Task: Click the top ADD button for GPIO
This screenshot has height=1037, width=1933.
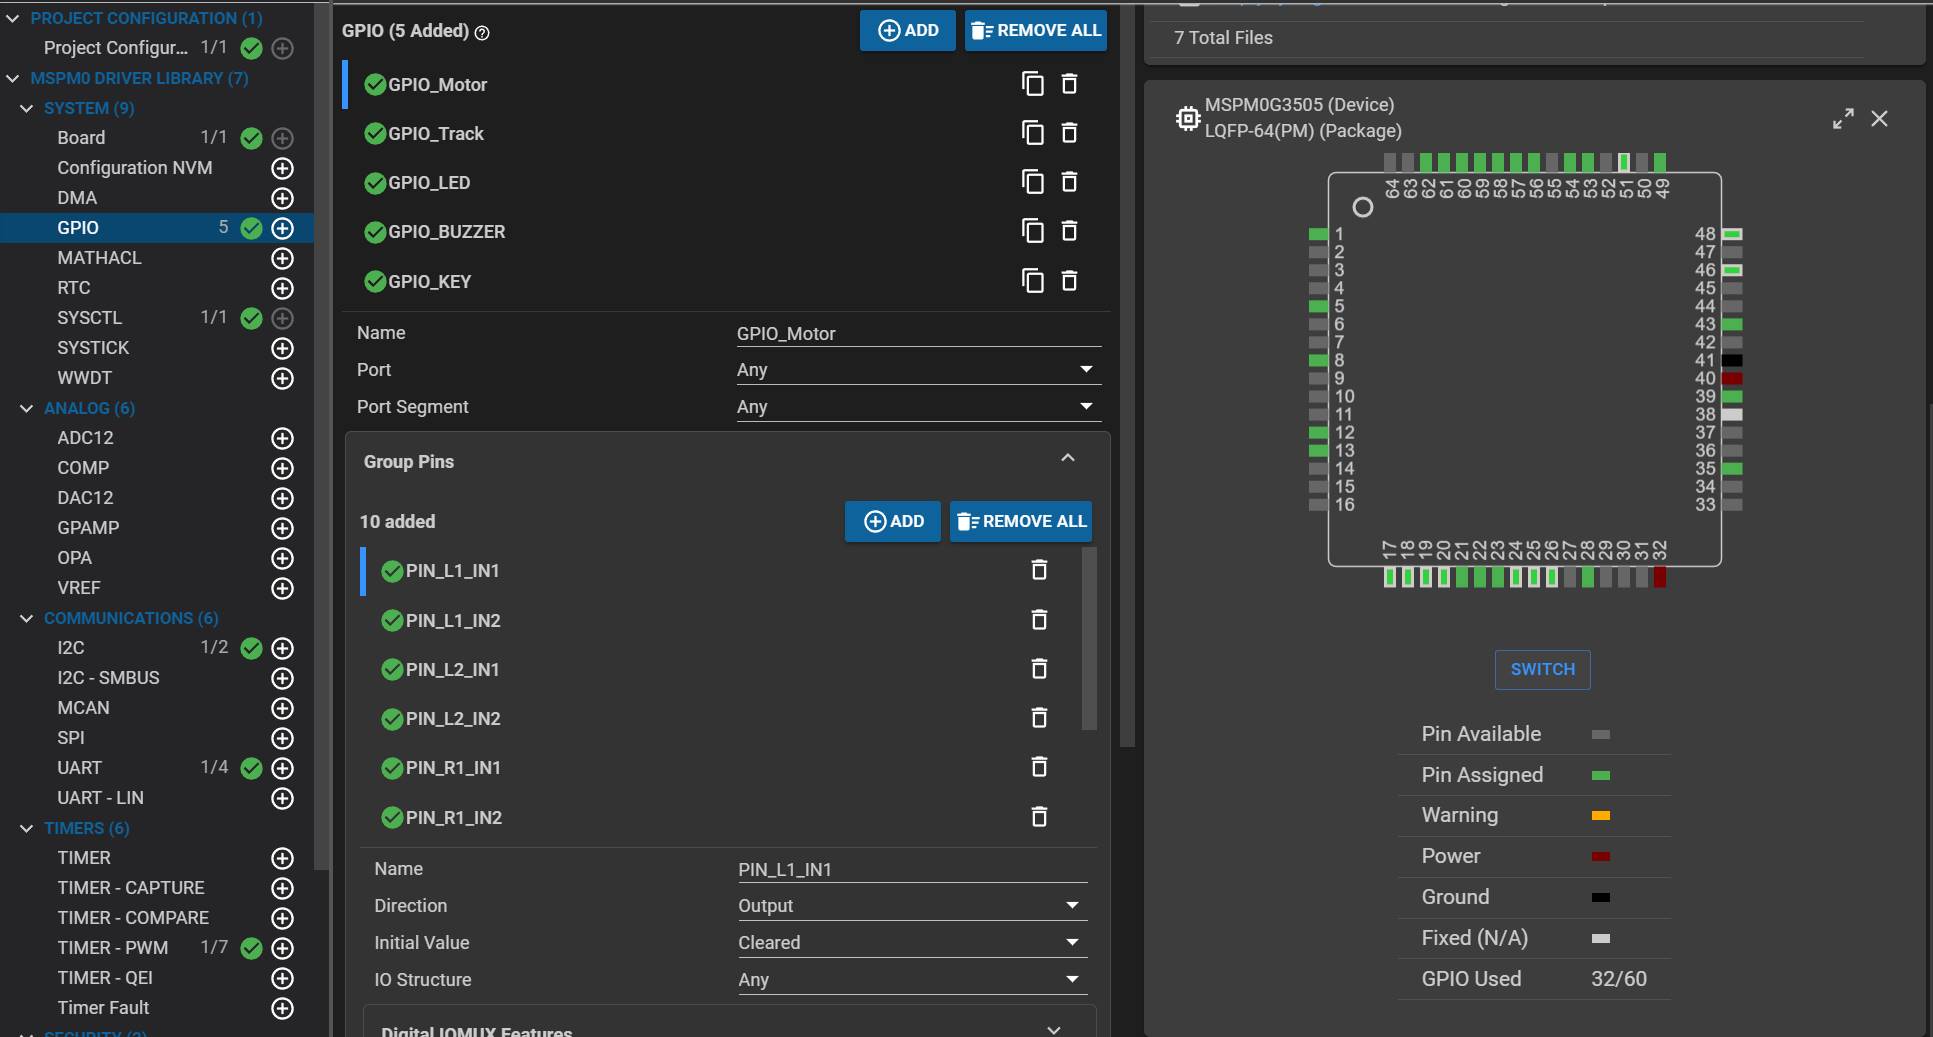Action: (x=907, y=31)
